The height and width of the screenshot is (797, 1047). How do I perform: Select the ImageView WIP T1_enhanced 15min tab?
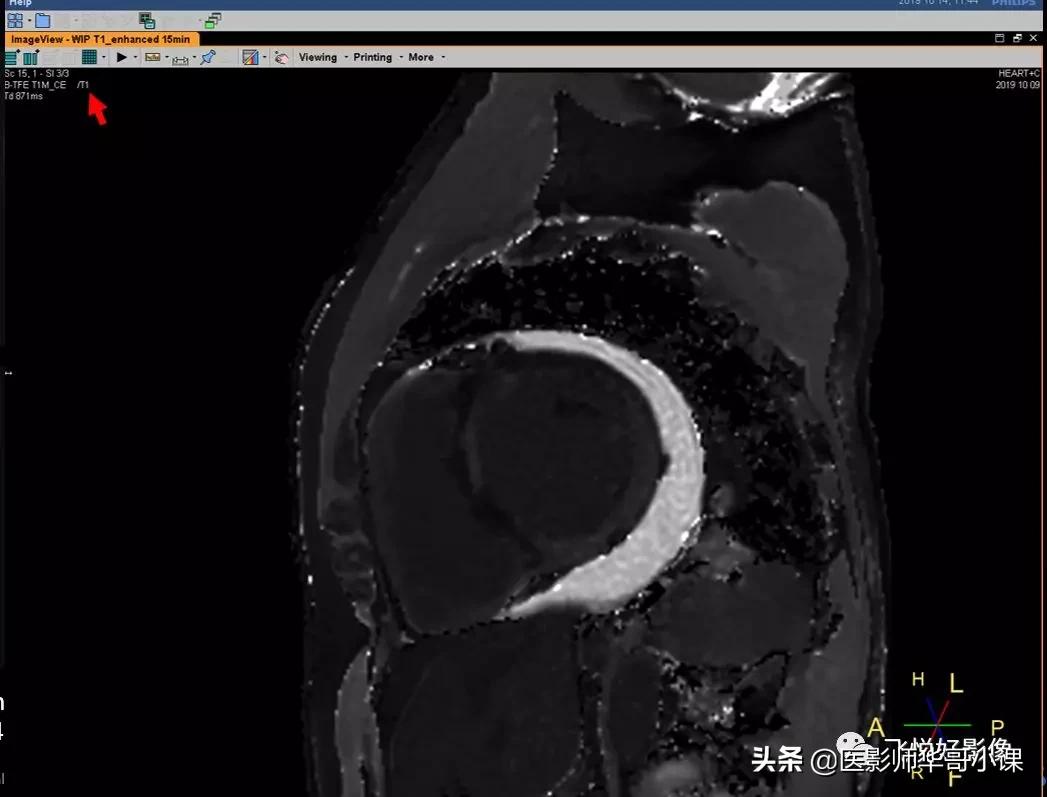click(x=100, y=39)
